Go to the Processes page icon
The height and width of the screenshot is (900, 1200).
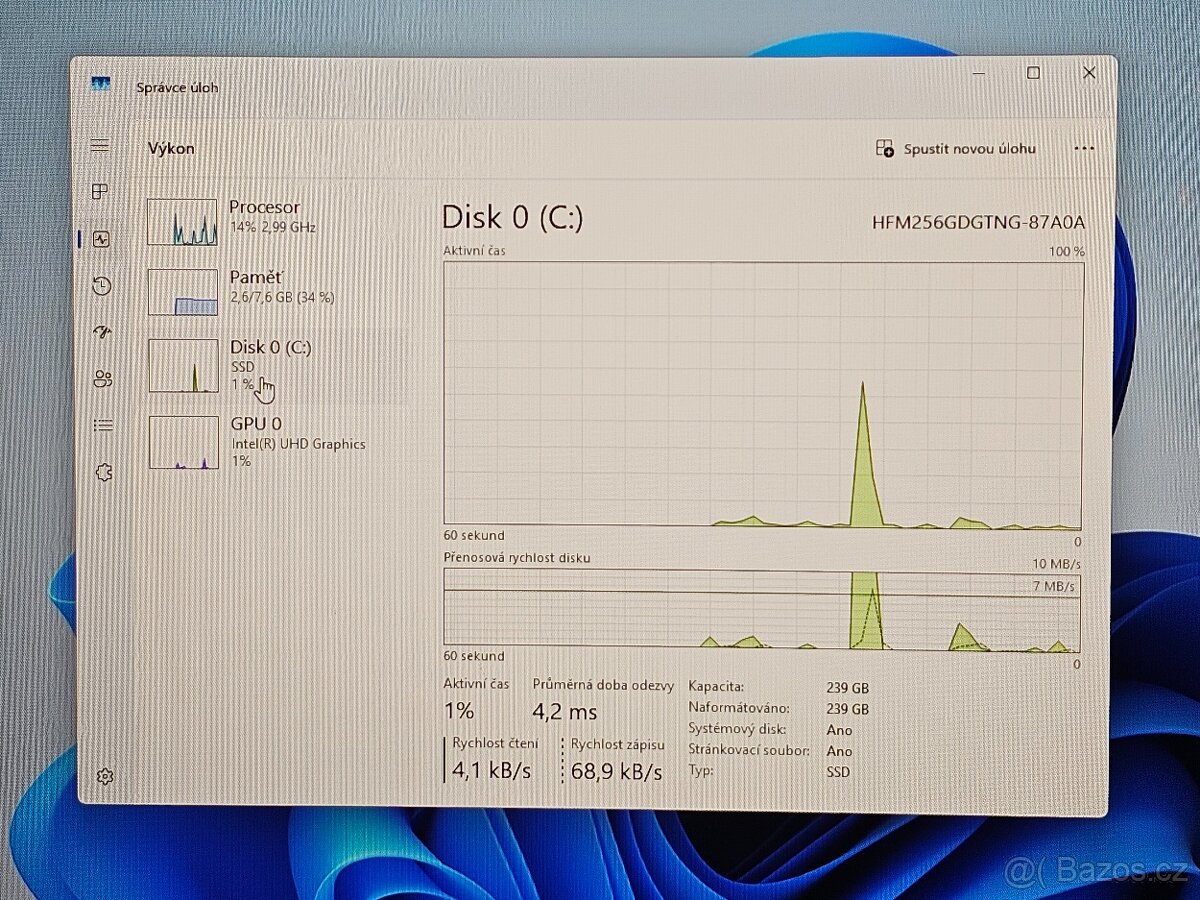[x=100, y=192]
